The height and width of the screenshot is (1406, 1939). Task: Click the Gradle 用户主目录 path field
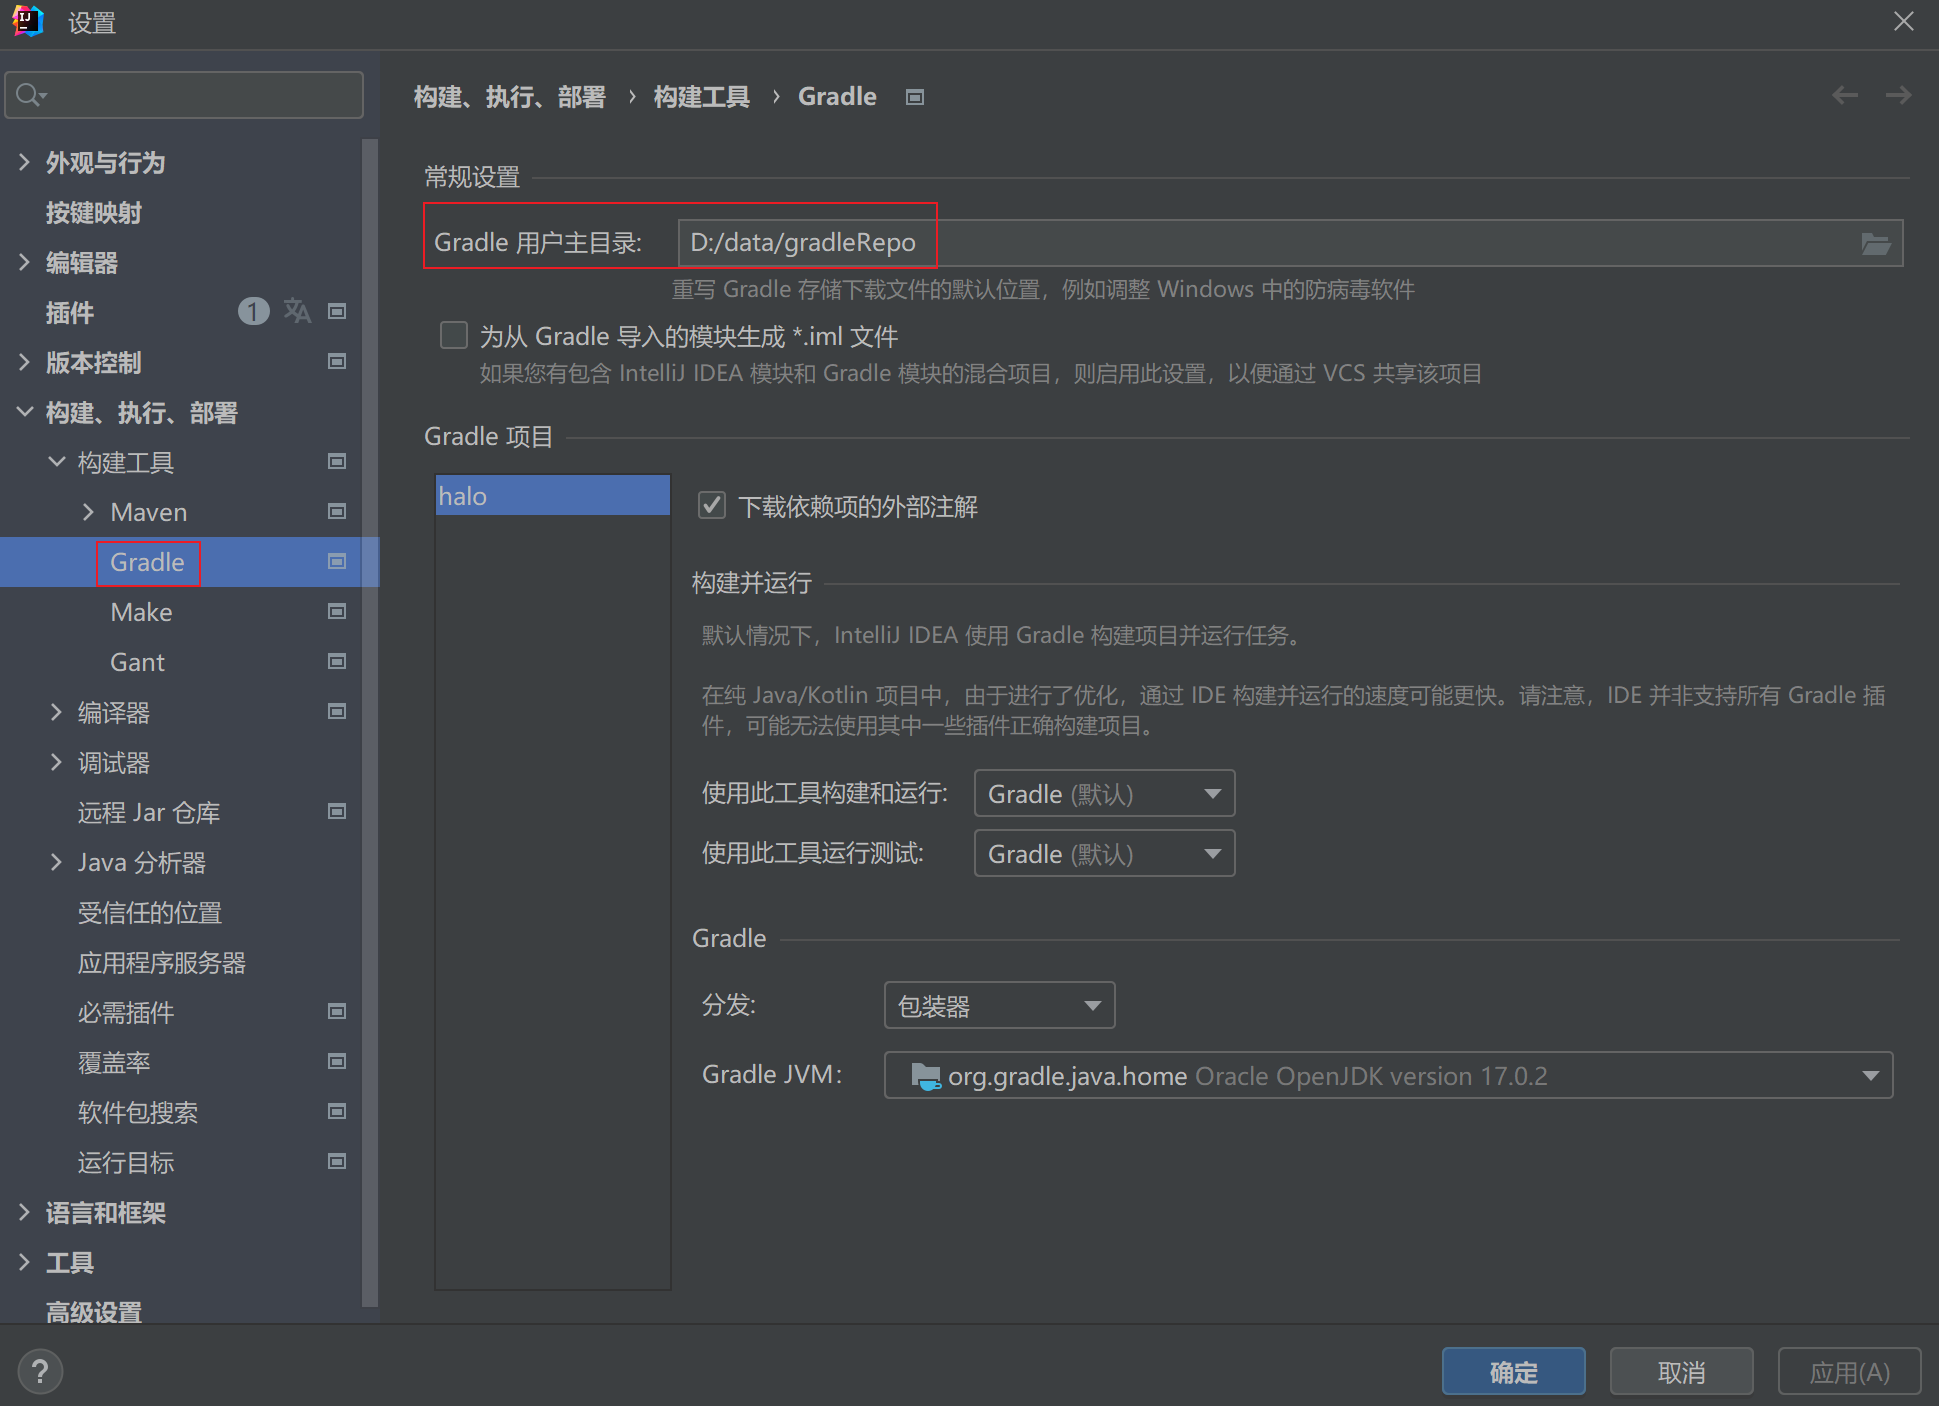(1290, 243)
